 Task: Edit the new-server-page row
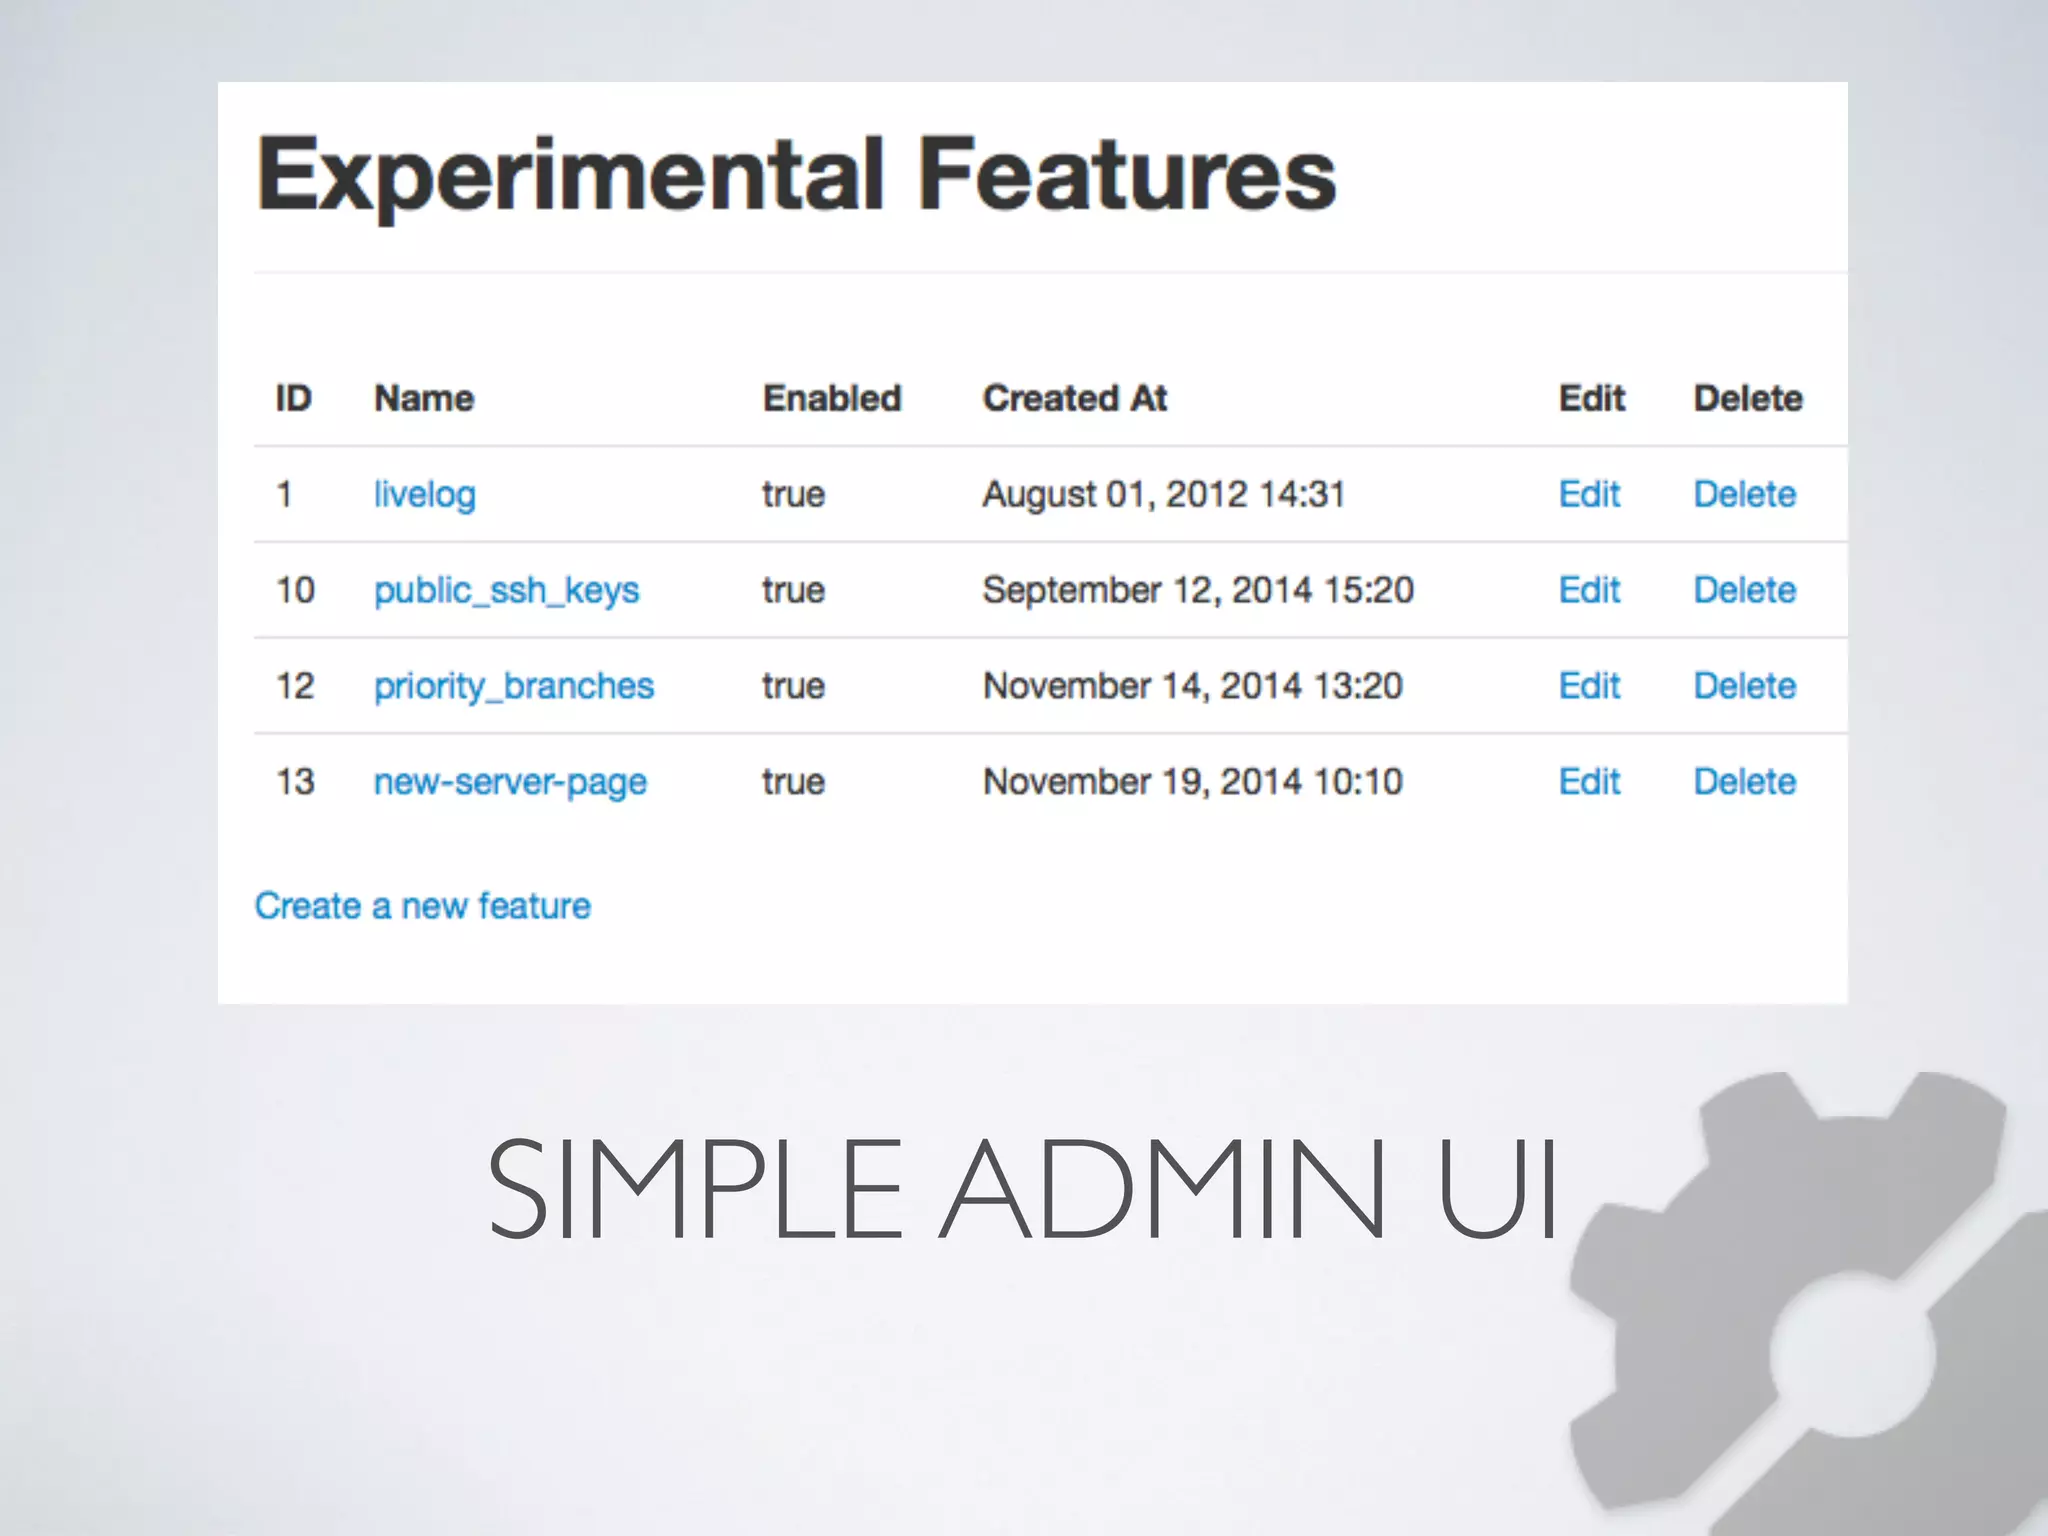(x=1589, y=781)
